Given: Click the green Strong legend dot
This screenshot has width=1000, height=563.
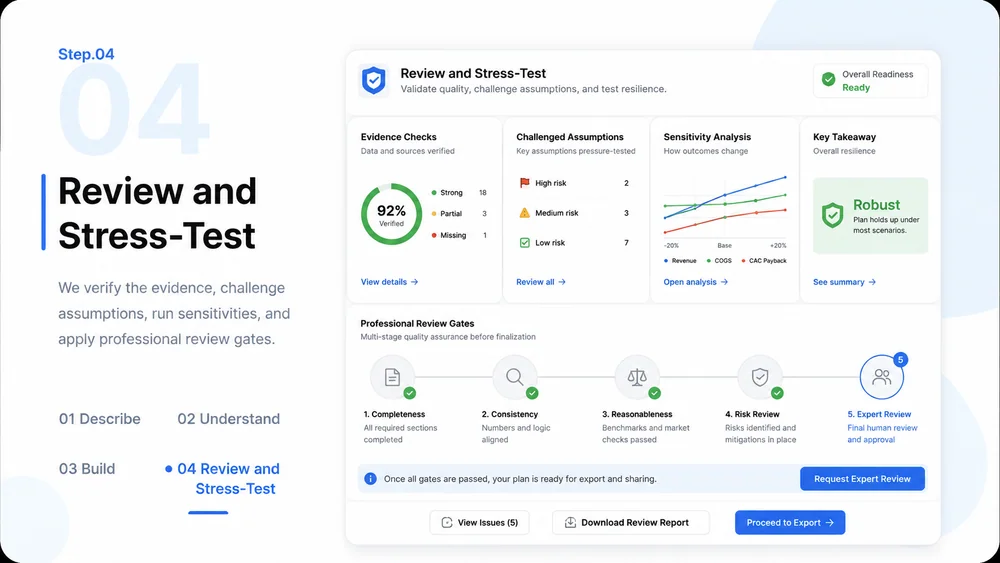Looking at the screenshot, I should [x=434, y=193].
